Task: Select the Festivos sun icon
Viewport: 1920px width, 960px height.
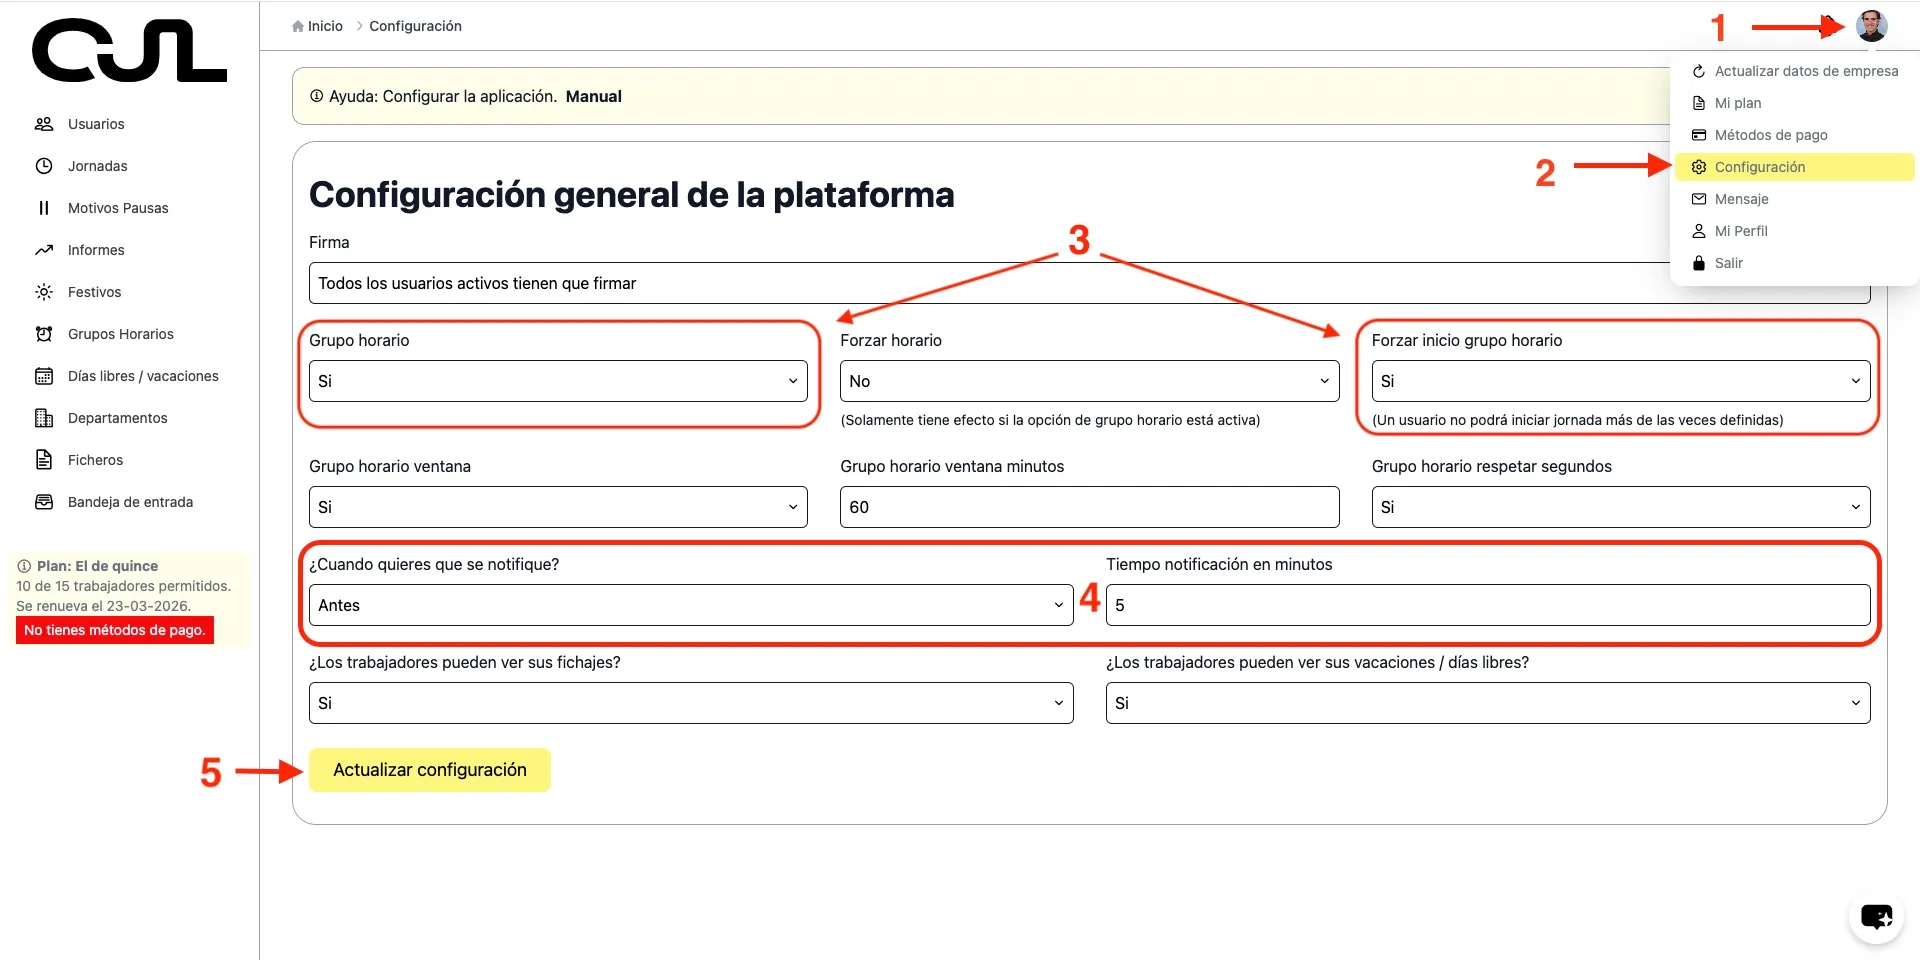Action: click(x=44, y=292)
